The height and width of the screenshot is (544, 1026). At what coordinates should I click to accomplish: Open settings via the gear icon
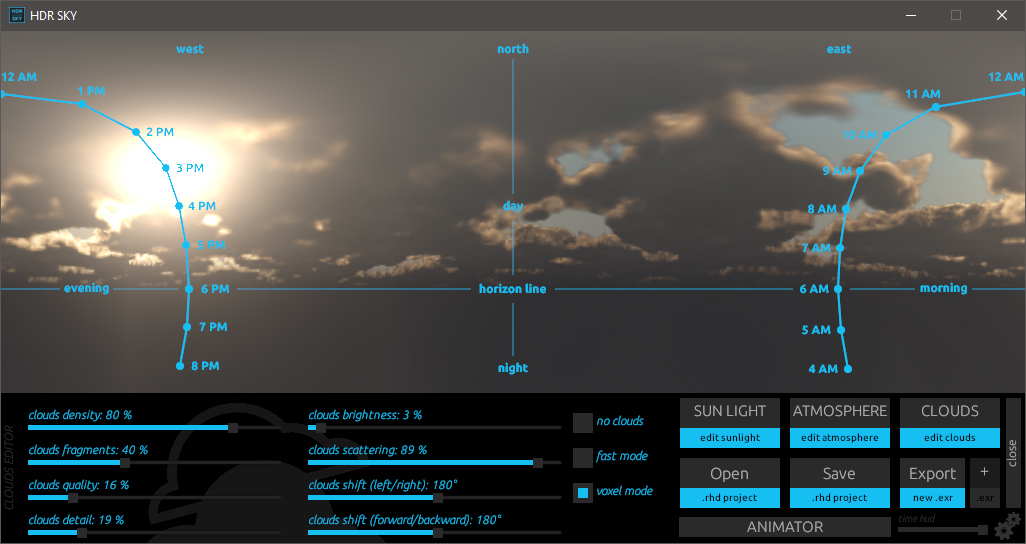pos(1006,526)
